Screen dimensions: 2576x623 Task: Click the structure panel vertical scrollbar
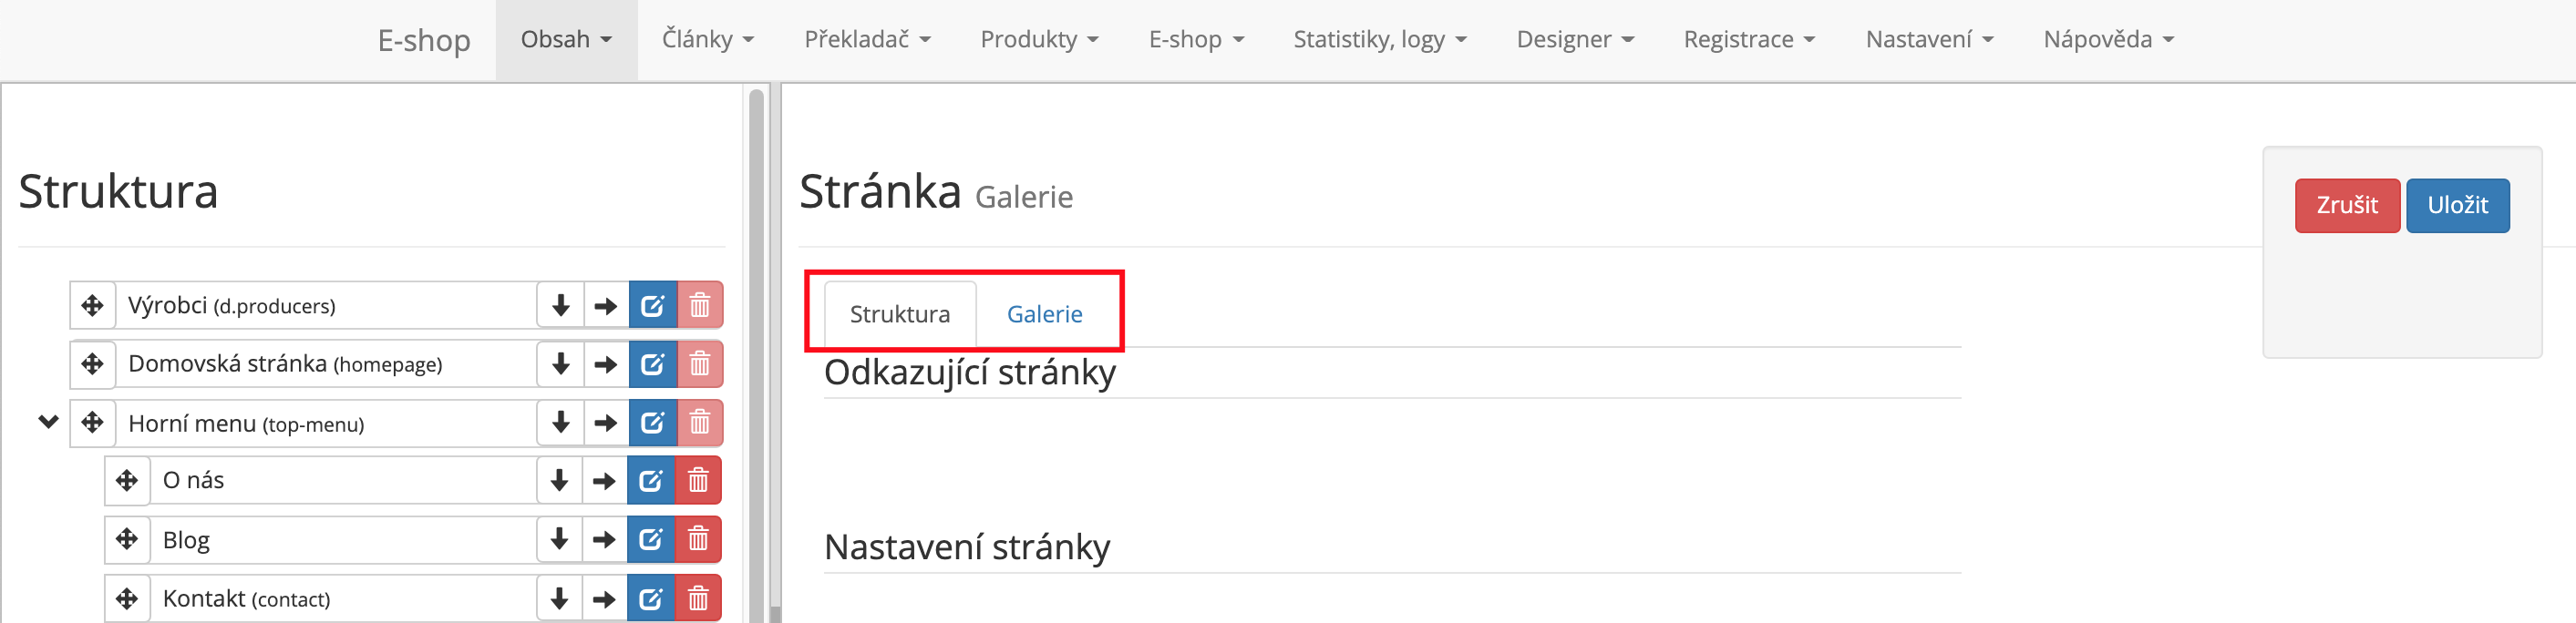click(756, 350)
